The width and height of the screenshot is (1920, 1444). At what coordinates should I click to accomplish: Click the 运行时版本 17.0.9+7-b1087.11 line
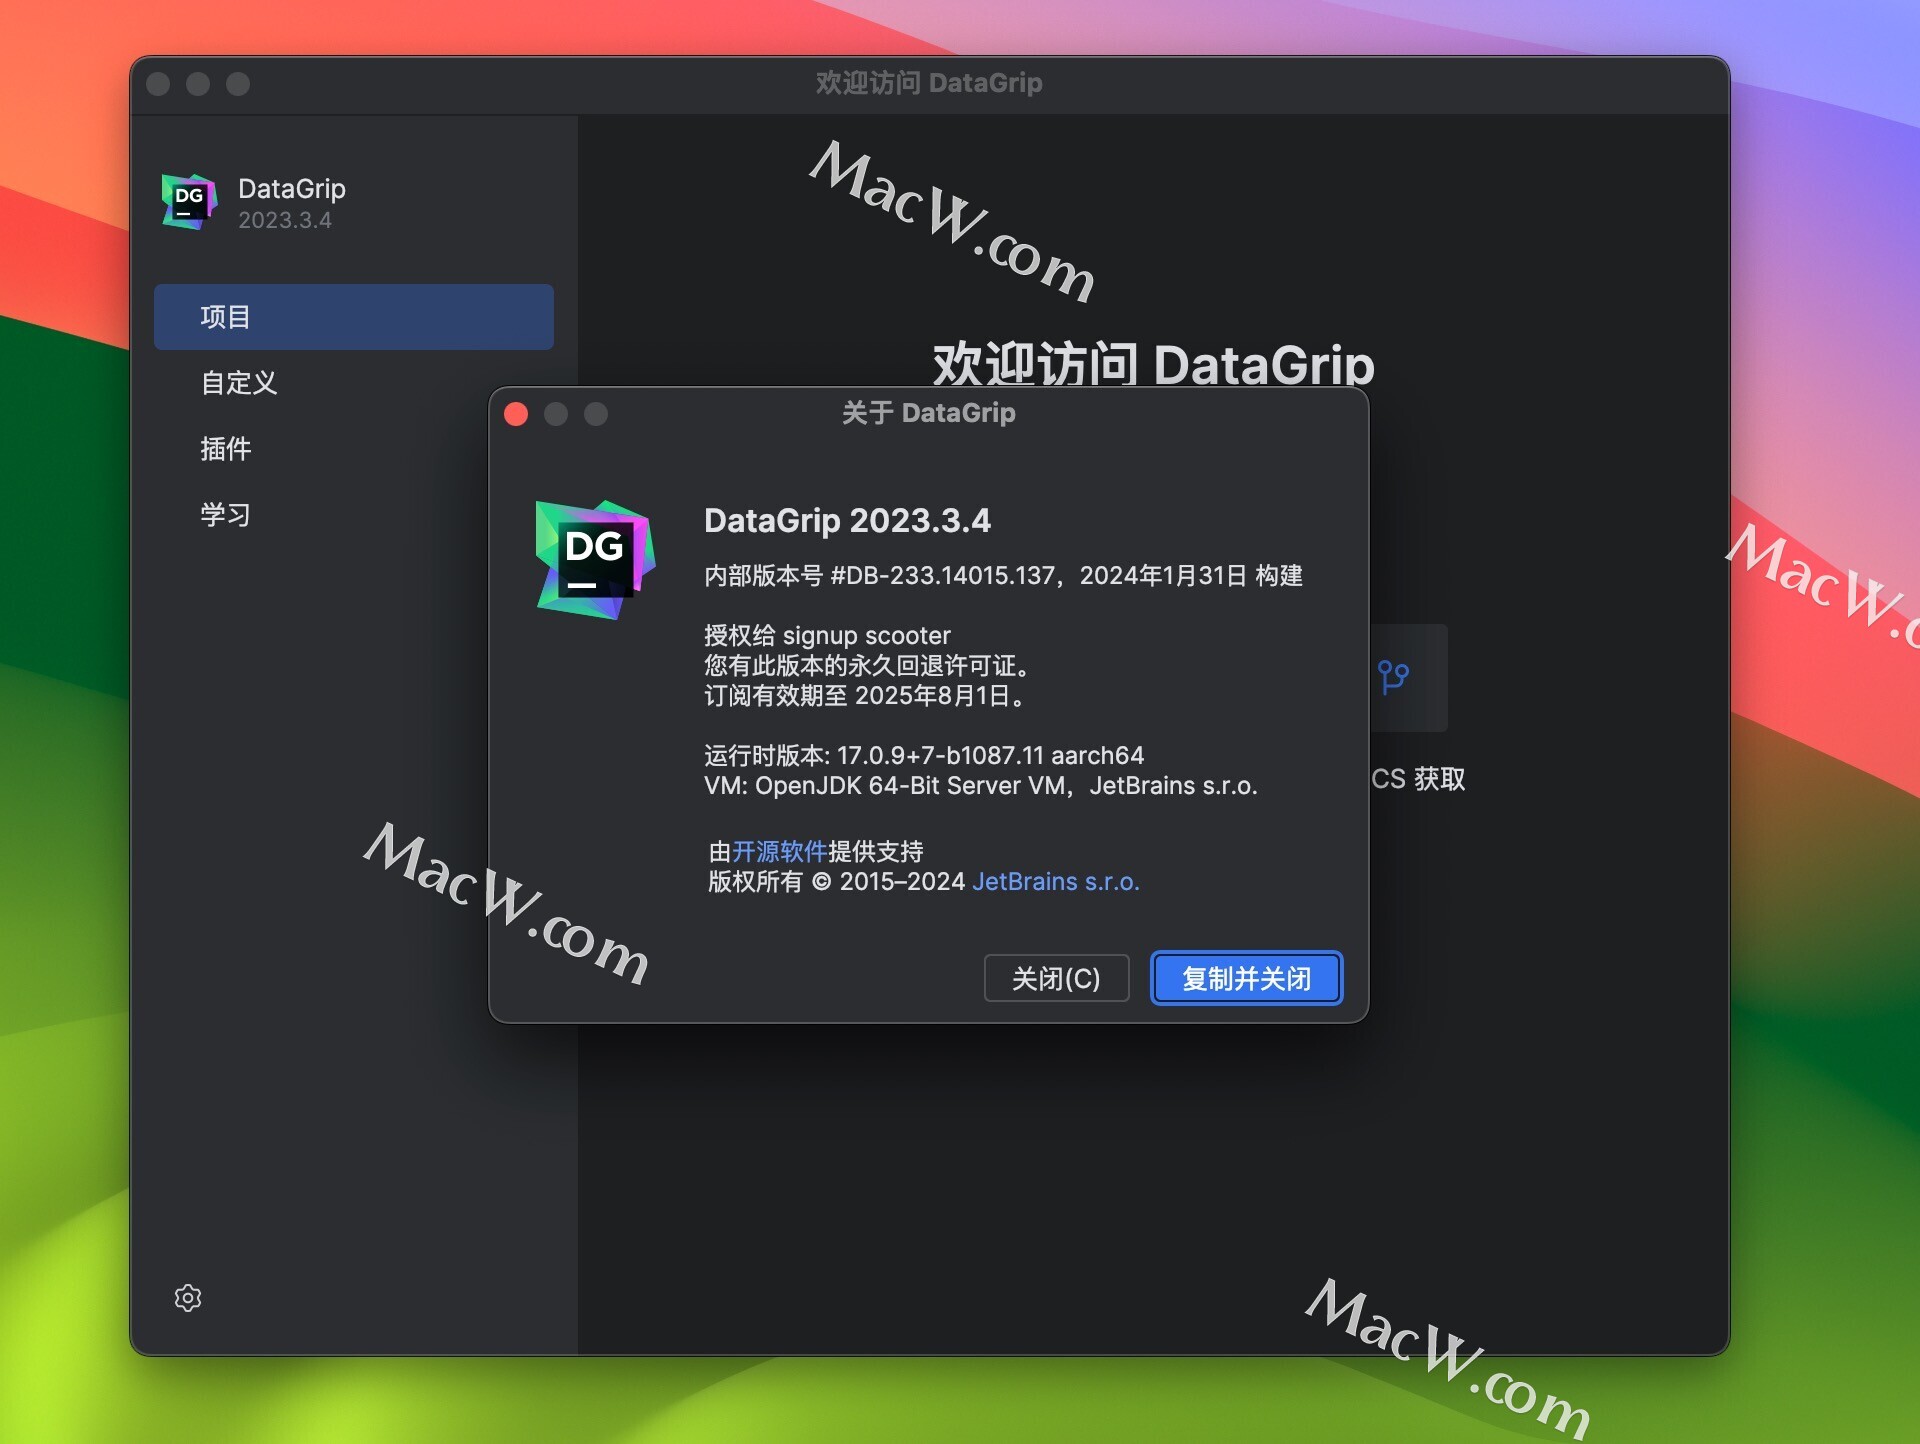[x=924, y=756]
